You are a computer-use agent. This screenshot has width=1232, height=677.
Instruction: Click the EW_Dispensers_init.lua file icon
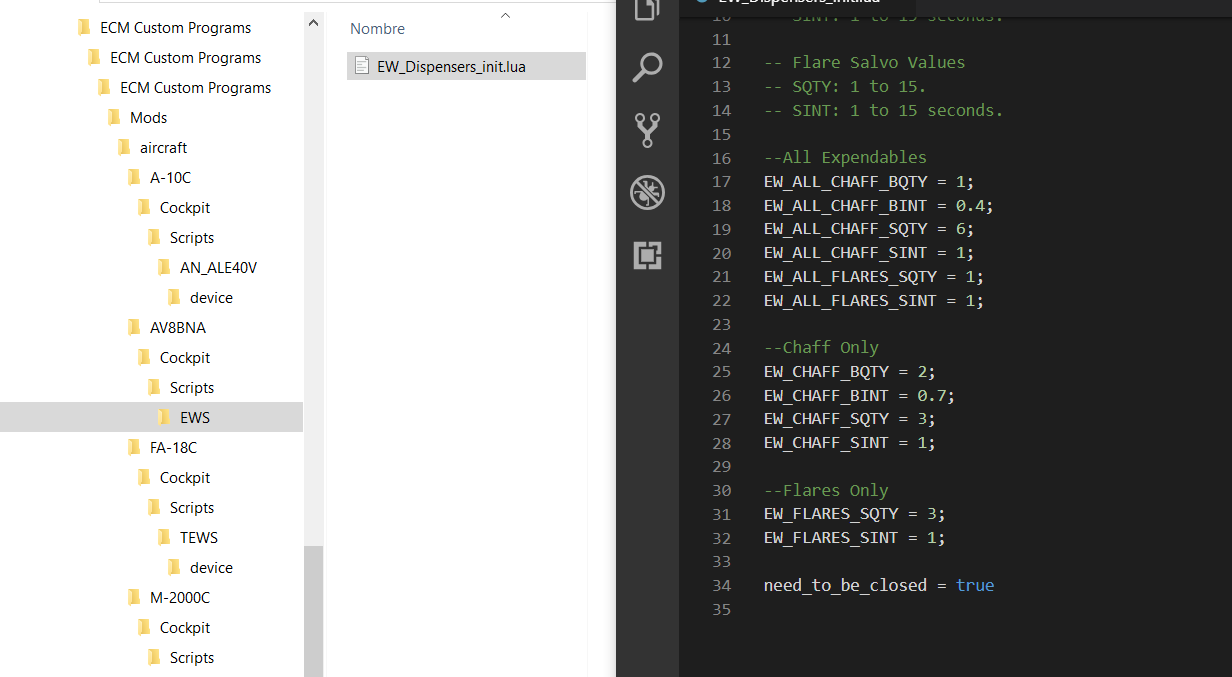(x=362, y=67)
